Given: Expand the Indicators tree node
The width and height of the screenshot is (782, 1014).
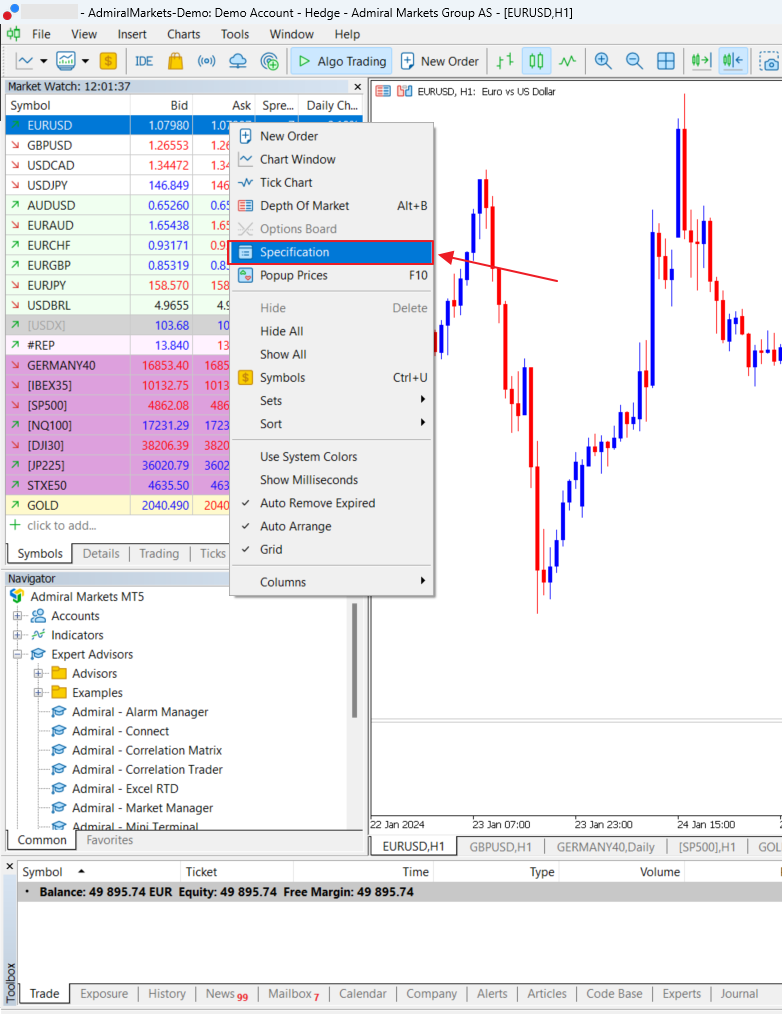Looking at the screenshot, I should pyautogui.click(x=18, y=635).
